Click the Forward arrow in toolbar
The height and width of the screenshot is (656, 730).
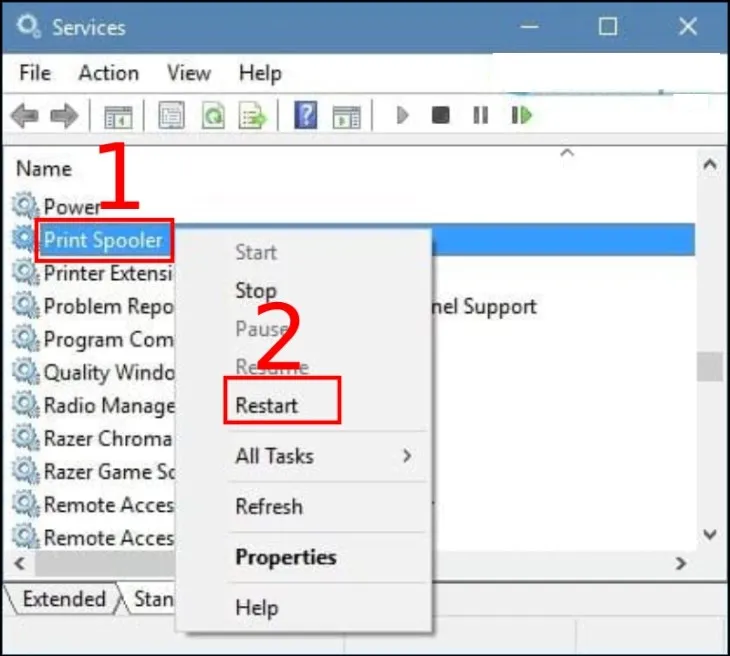click(x=63, y=116)
